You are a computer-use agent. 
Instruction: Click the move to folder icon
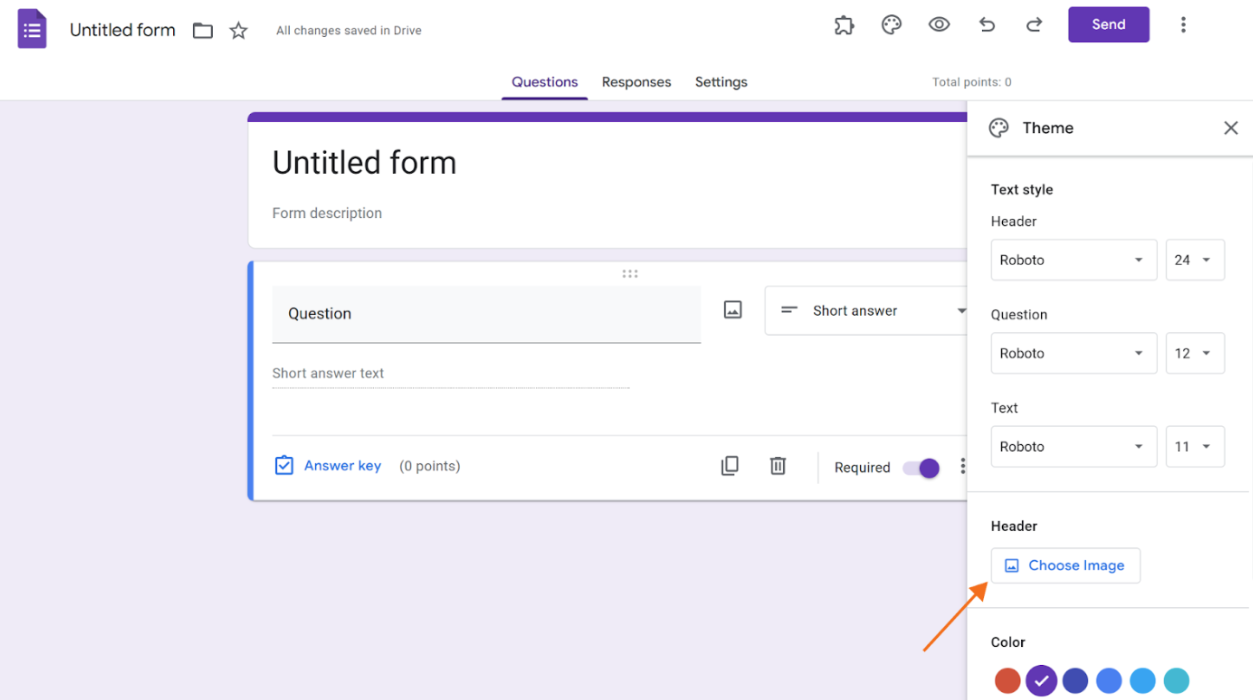[203, 31]
